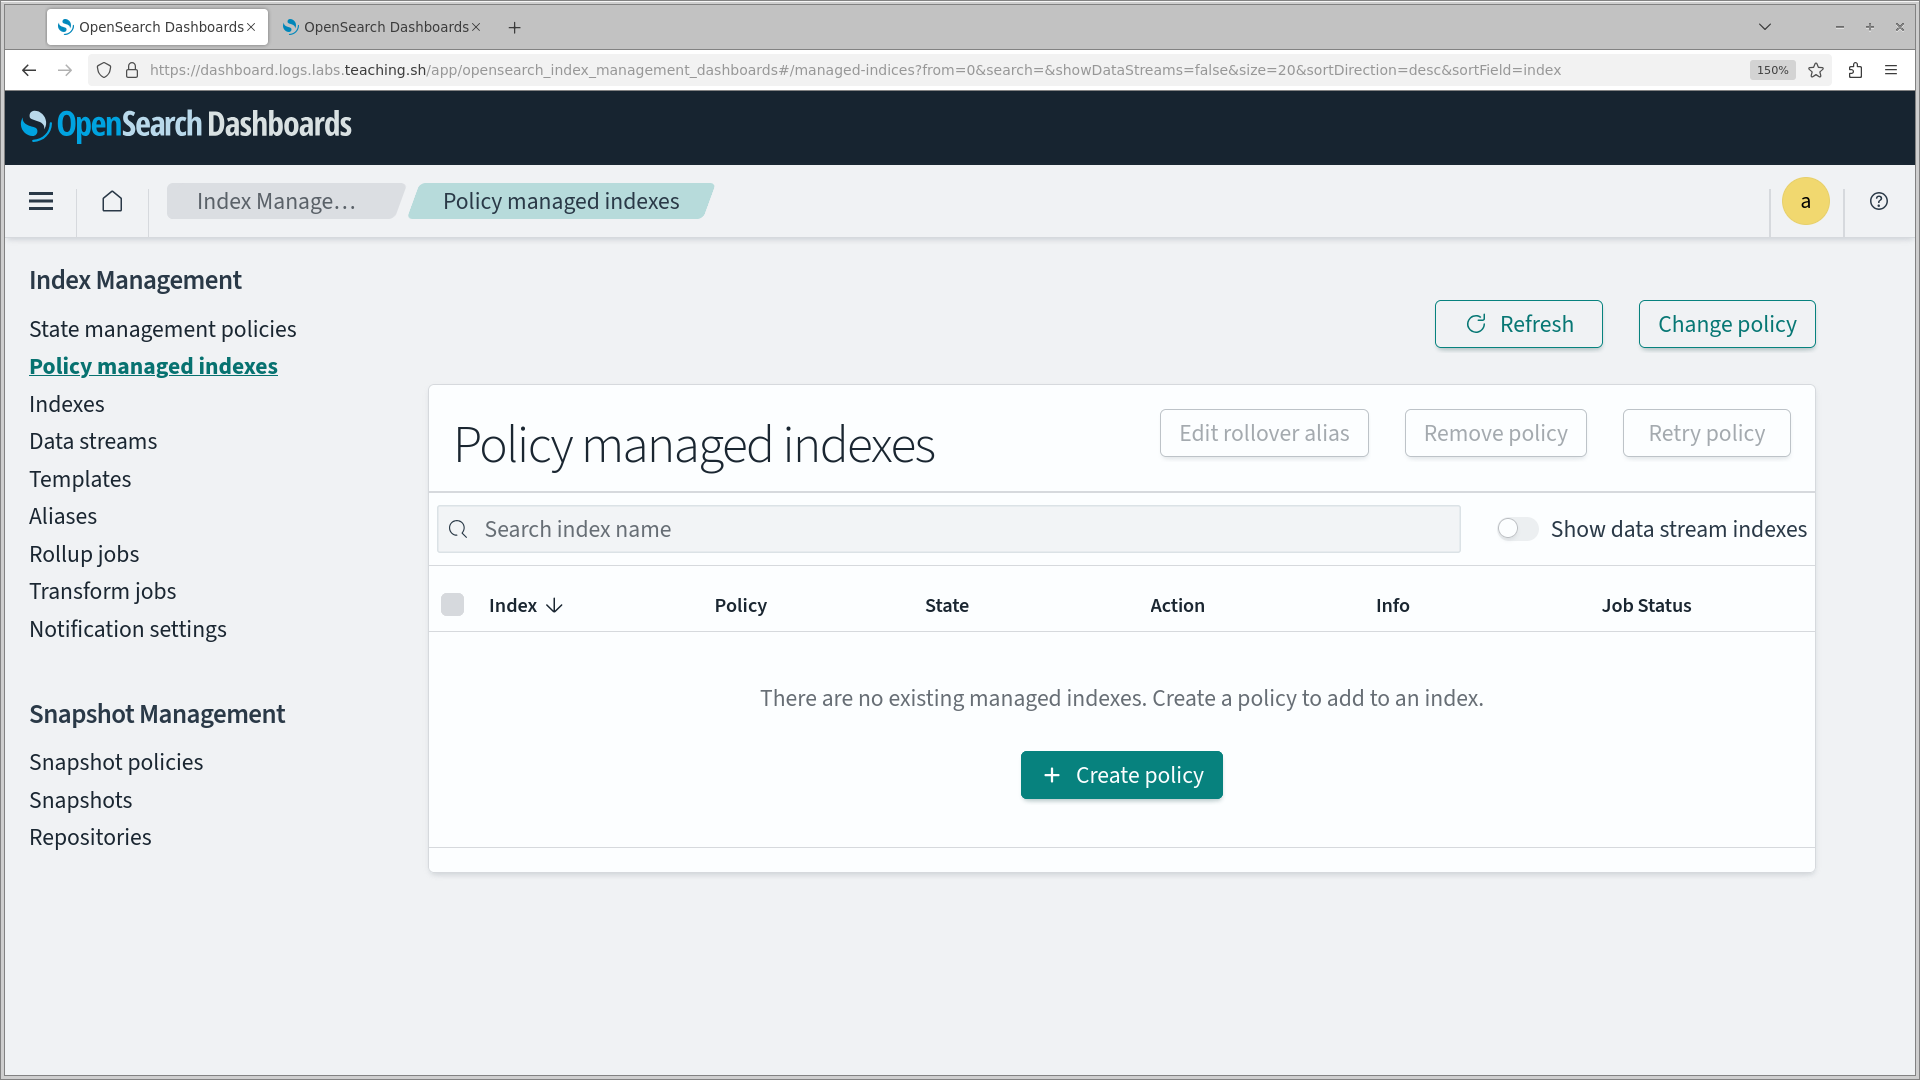Open browser extensions icon
The image size is (1920, 1080).
pyautogui.click(x=1855, y=70)
